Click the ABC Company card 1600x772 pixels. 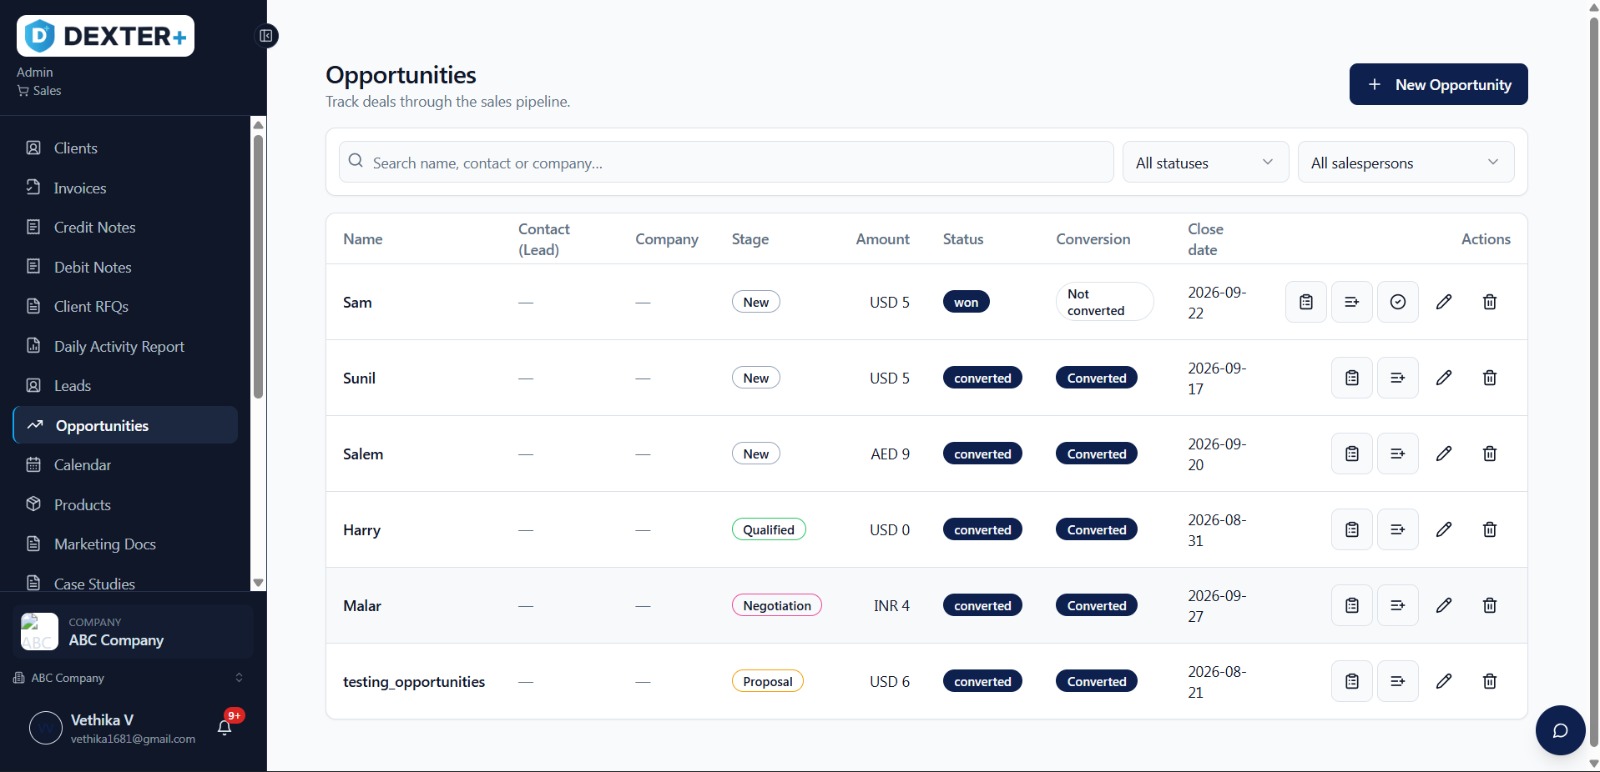pos(133,632)
